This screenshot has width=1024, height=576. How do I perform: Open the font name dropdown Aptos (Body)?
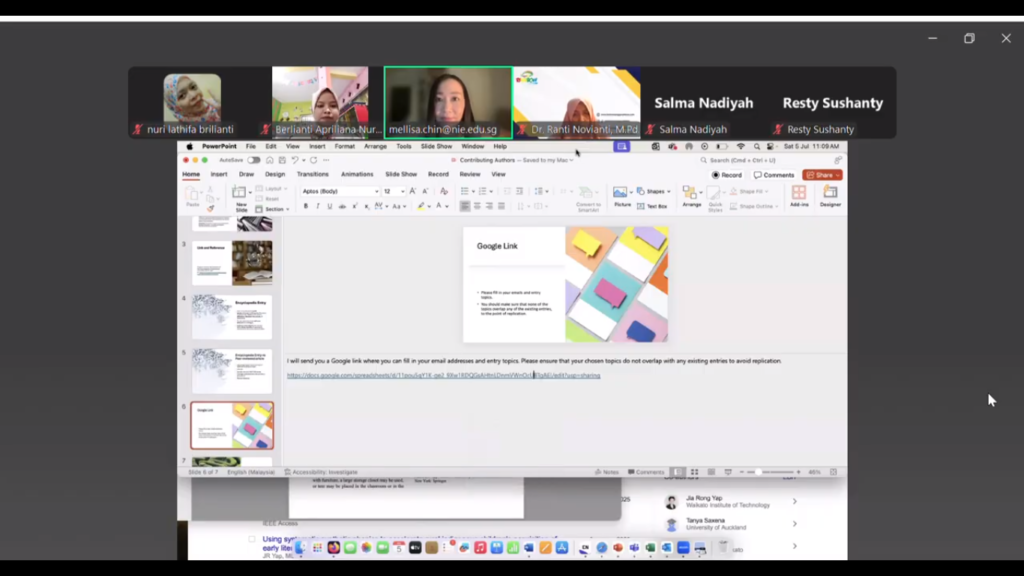(338, 191)
